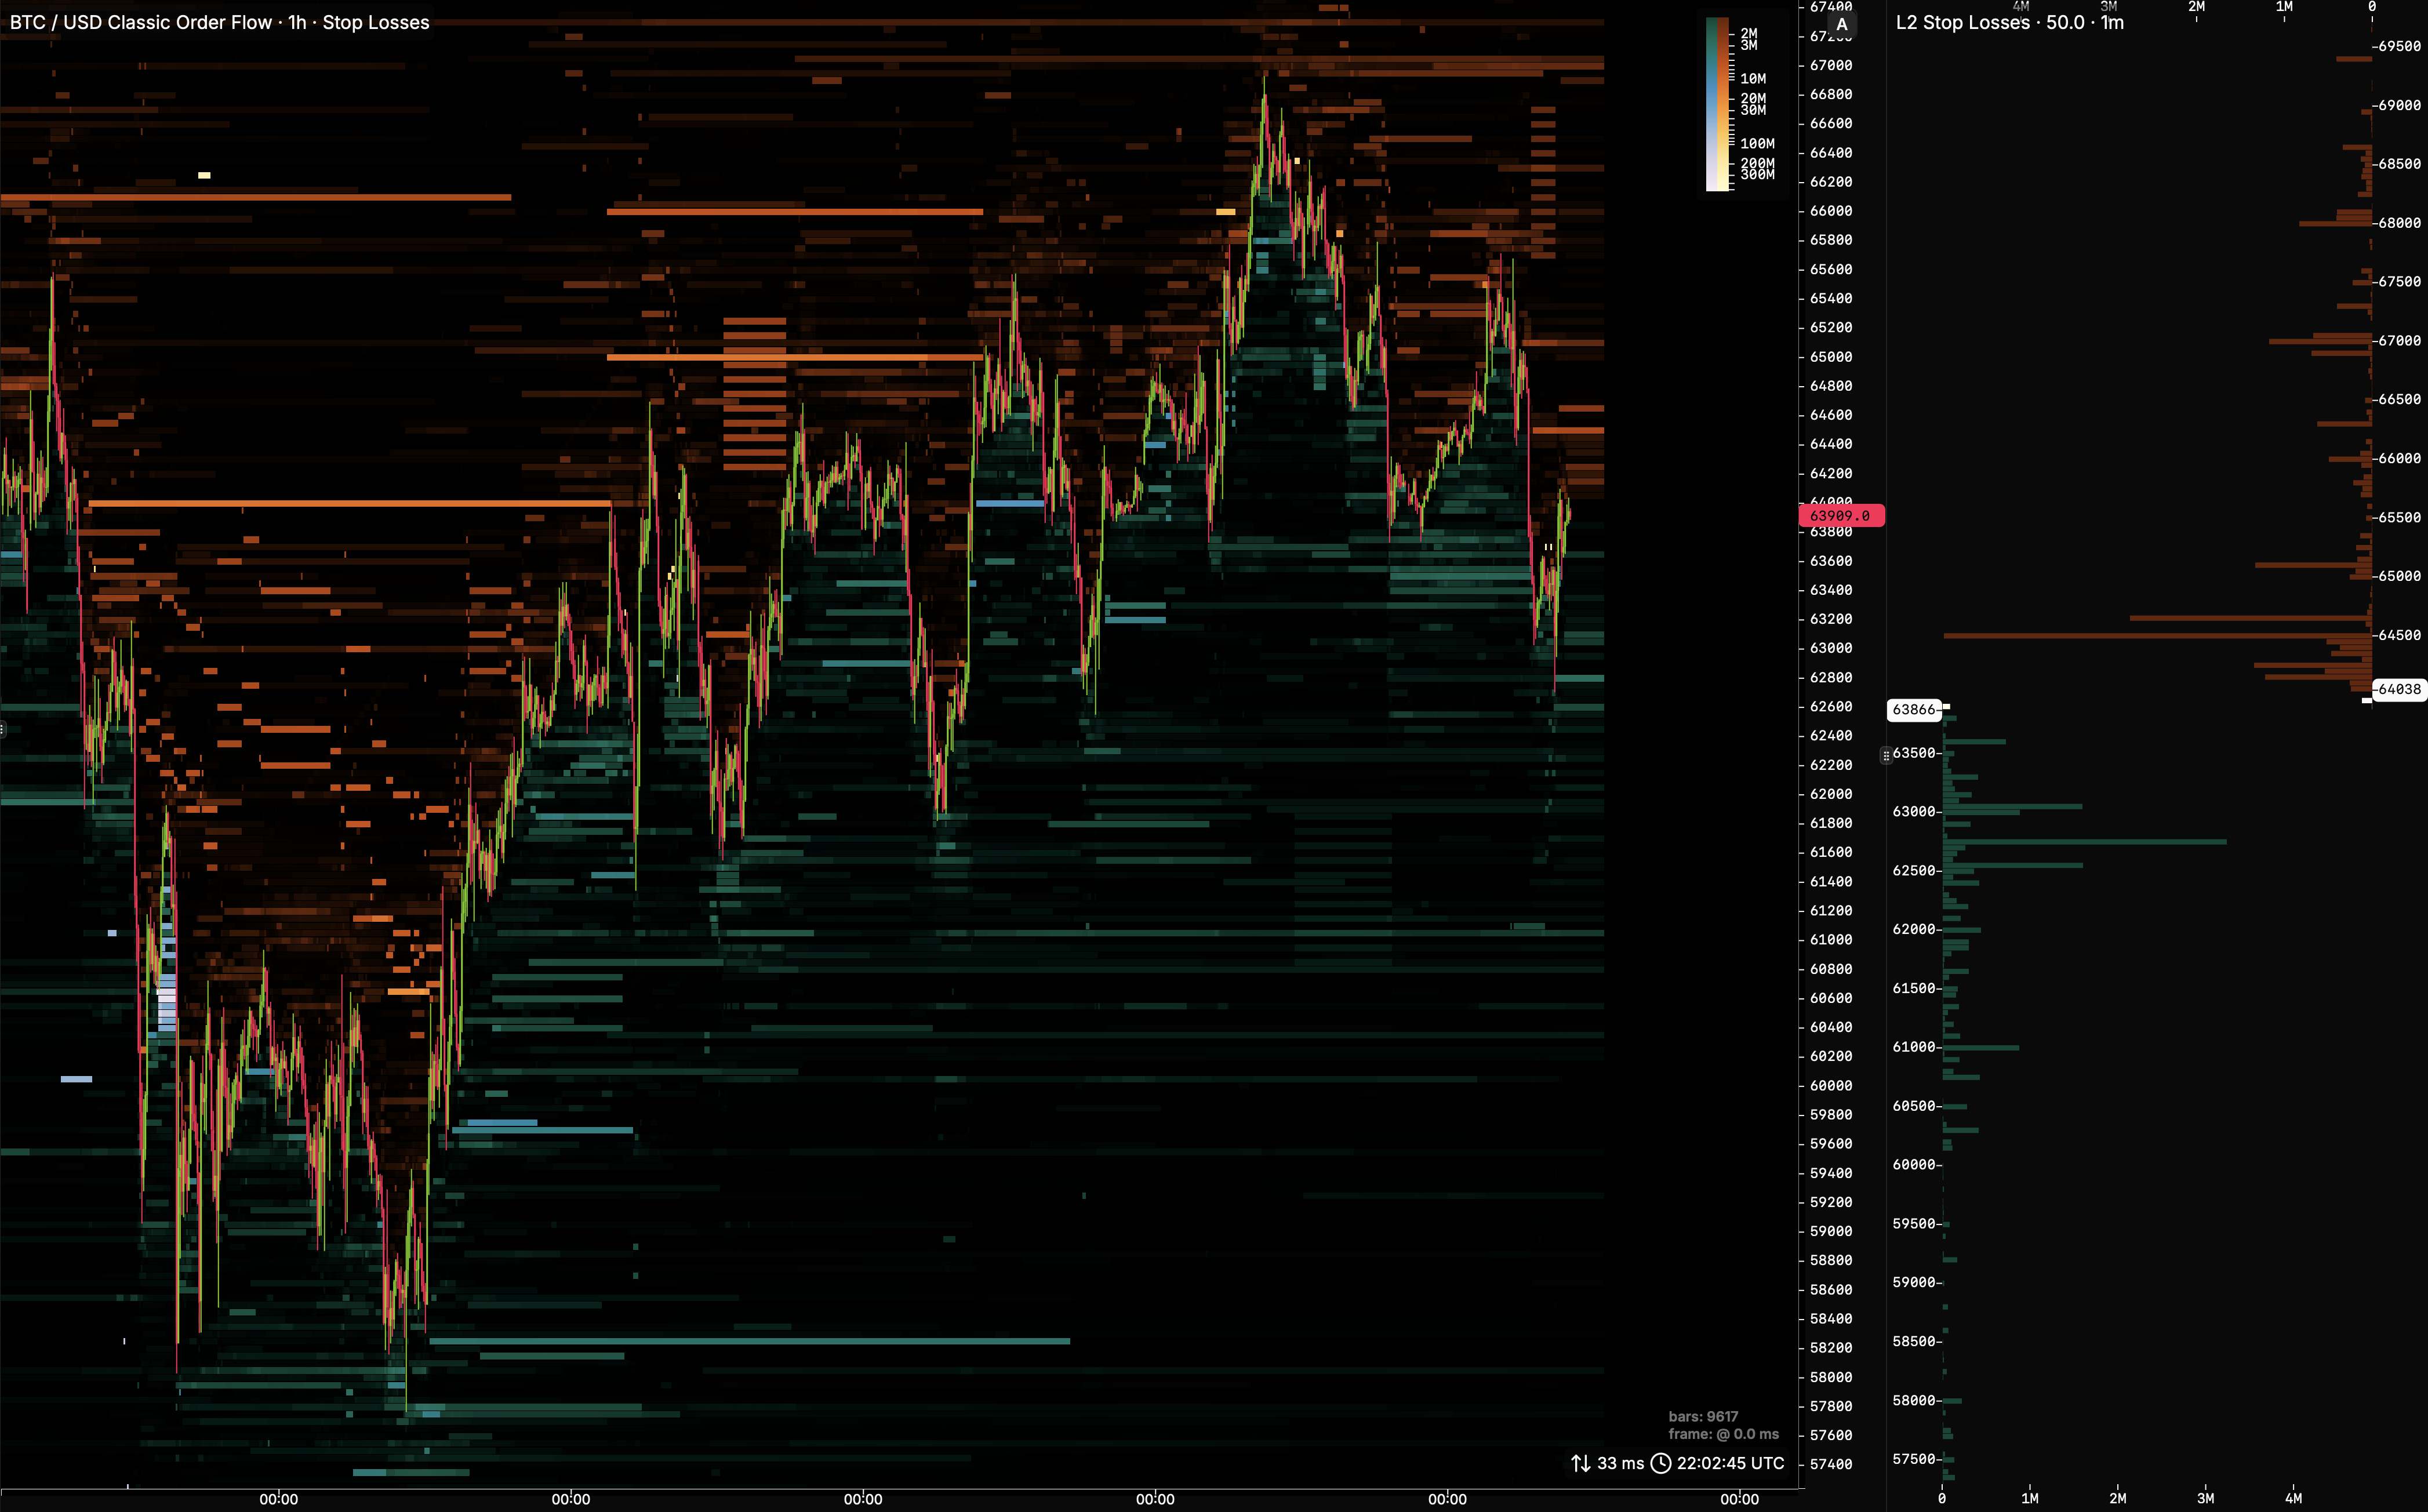This screenshot has width=2428, height=1512.
Task: Click the 66400 price axis label
Action: 1831,153
